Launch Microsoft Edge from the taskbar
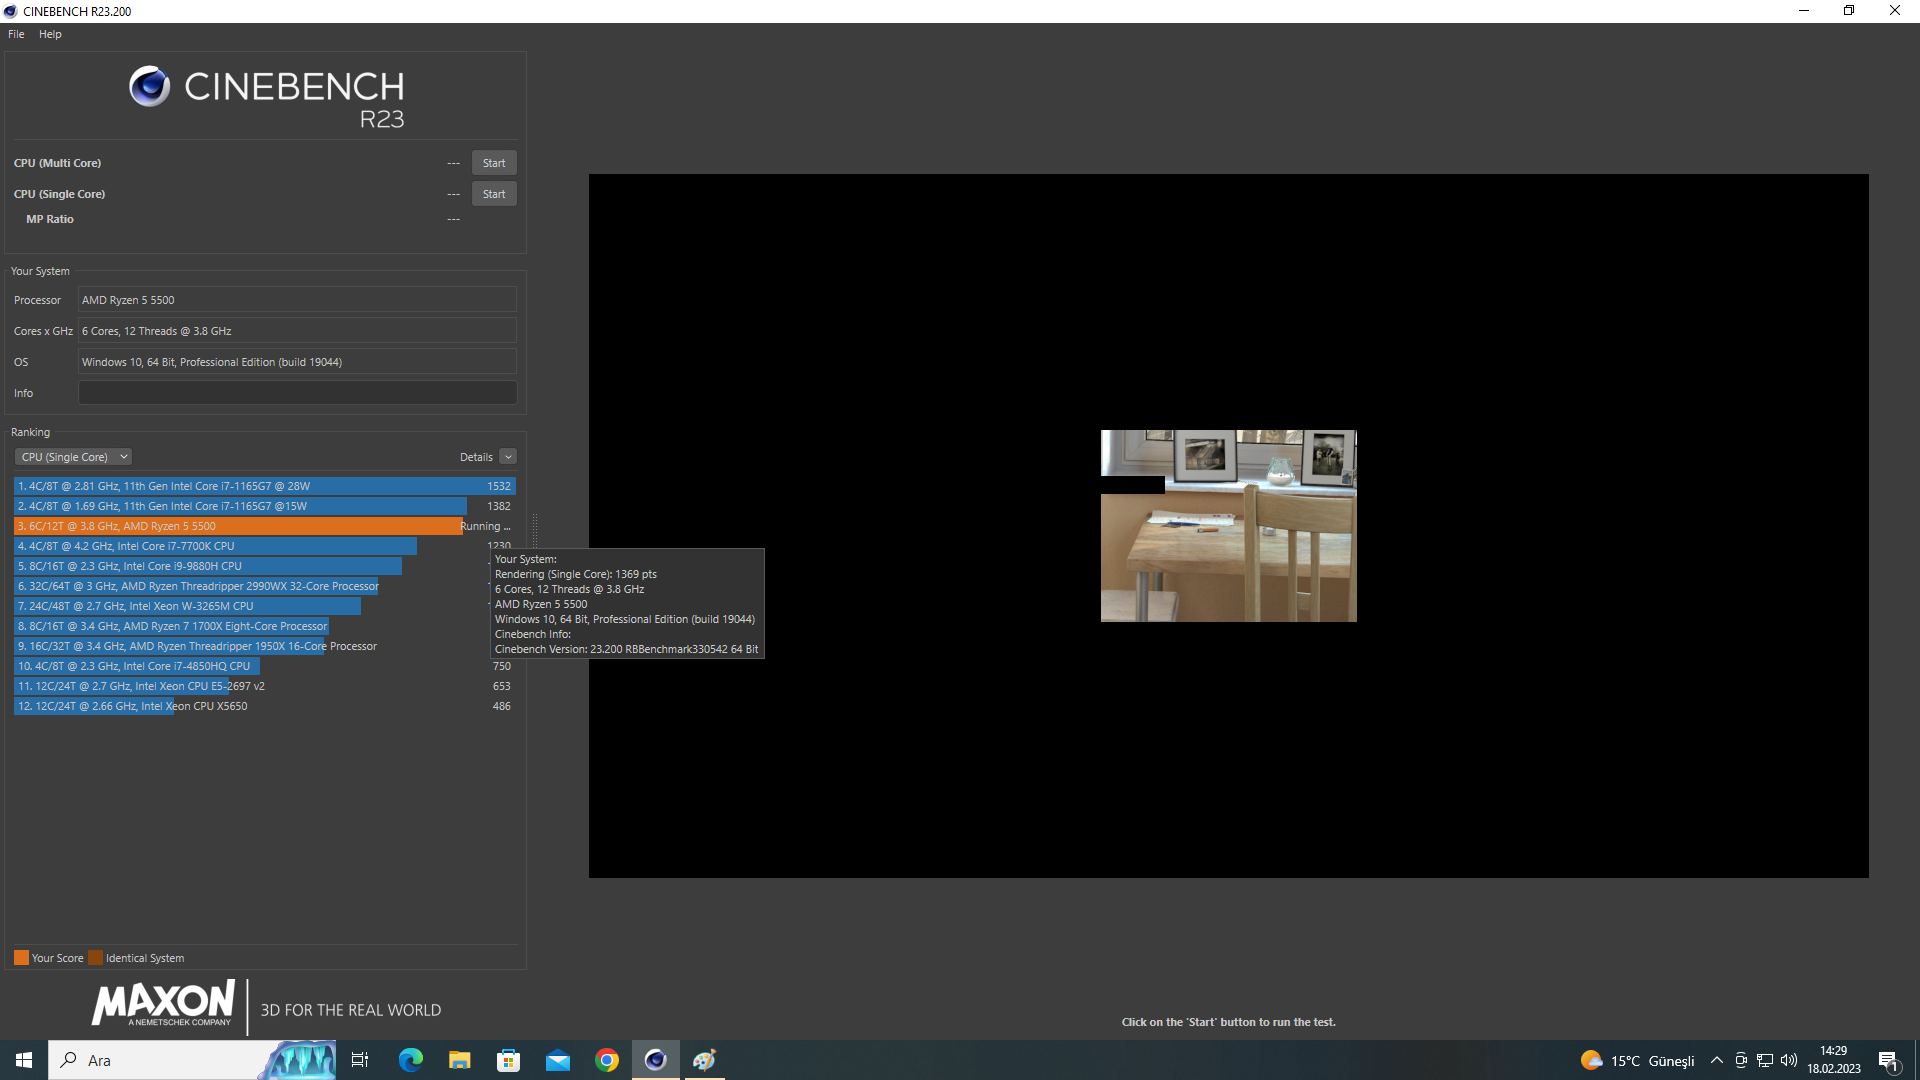 410,1060
